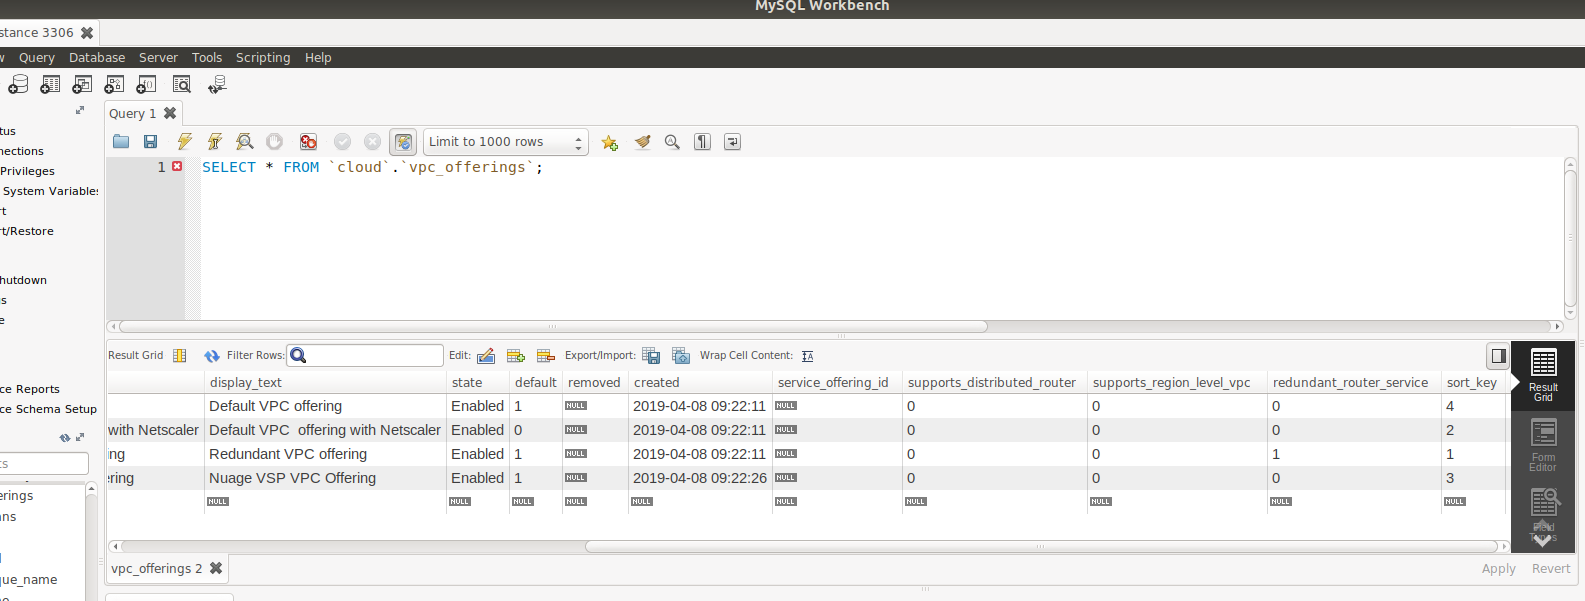Screen dimensions: 1585x601
Task: Switch to Form Editor side panel
Action: click(x=1543, y=446)
